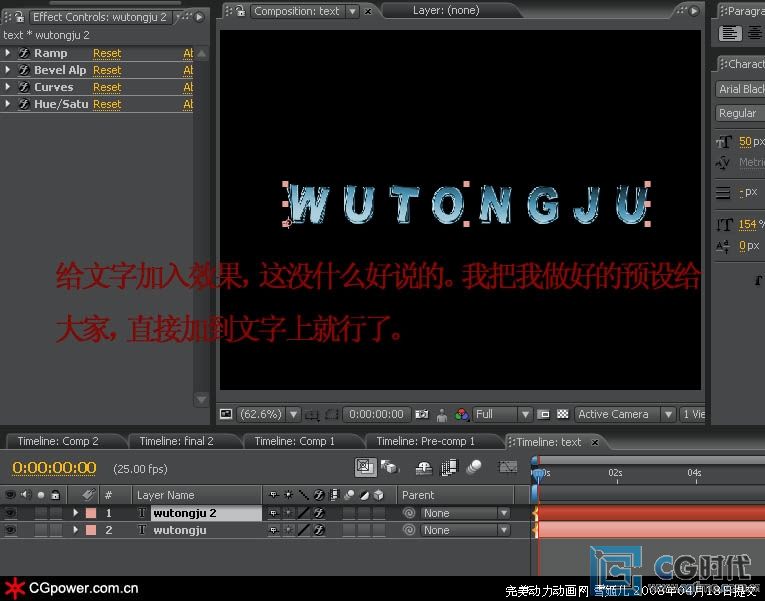Toggle the pixel aspect ratio correction icon

click(x=543, y=414)
